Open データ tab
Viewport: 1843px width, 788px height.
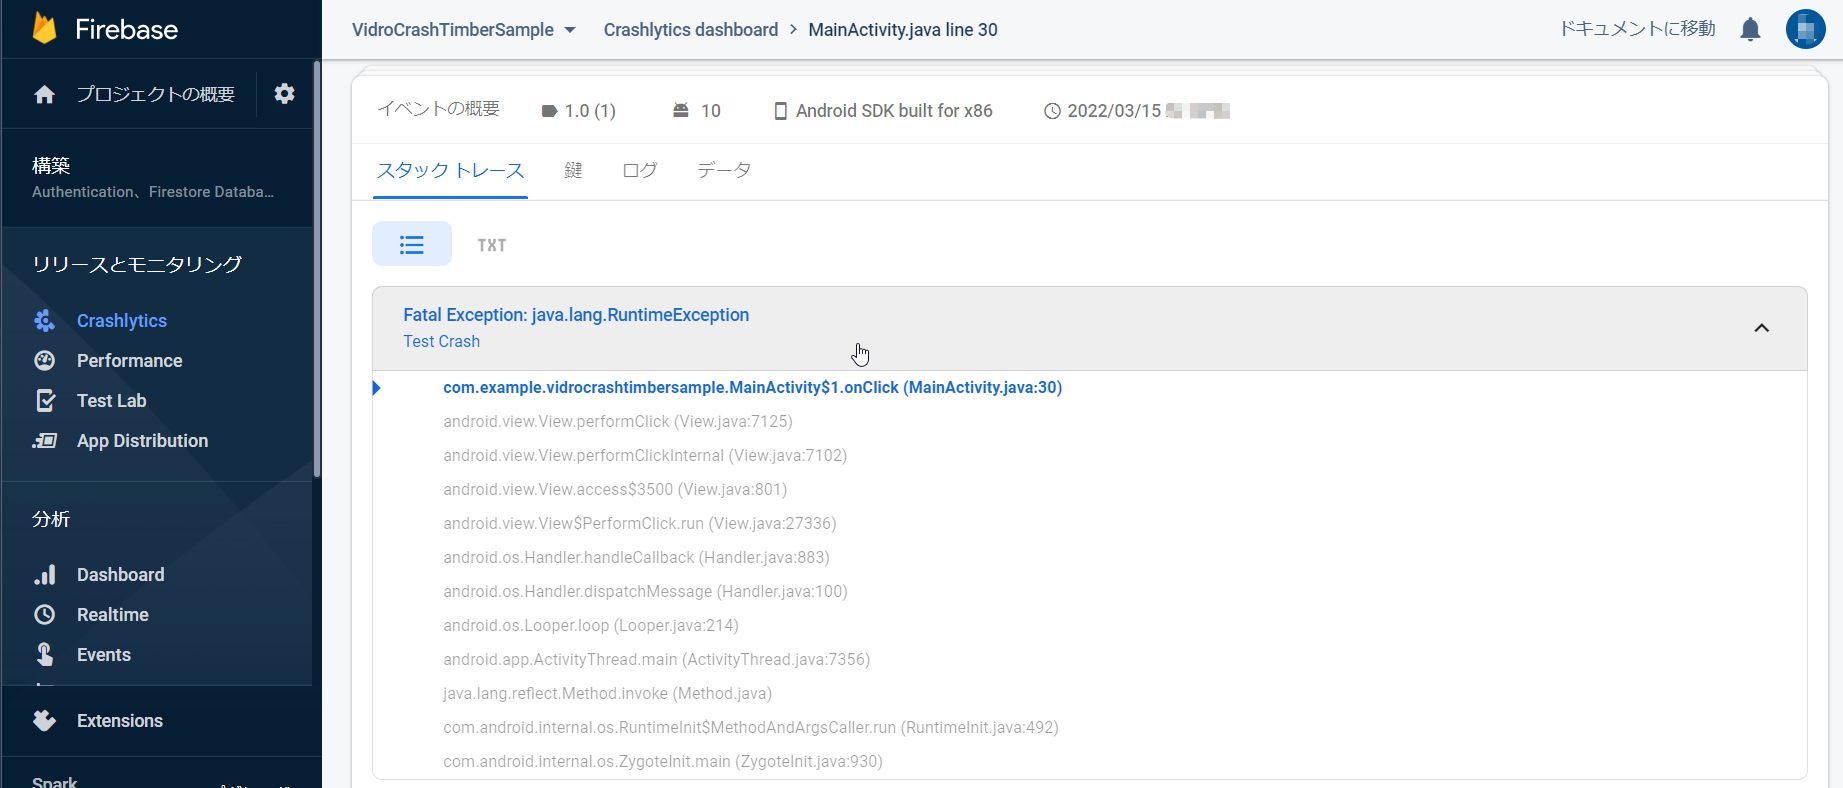[724, 170]
